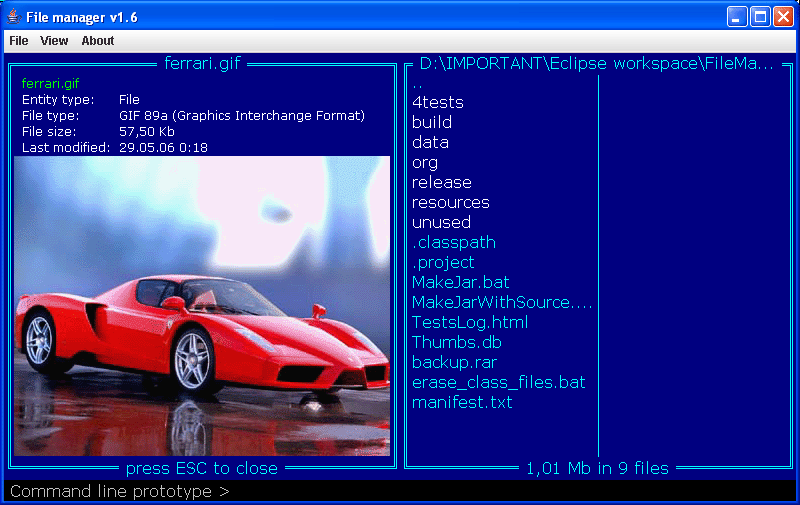
Task: Select the org folder
Action: click(425, 163)
